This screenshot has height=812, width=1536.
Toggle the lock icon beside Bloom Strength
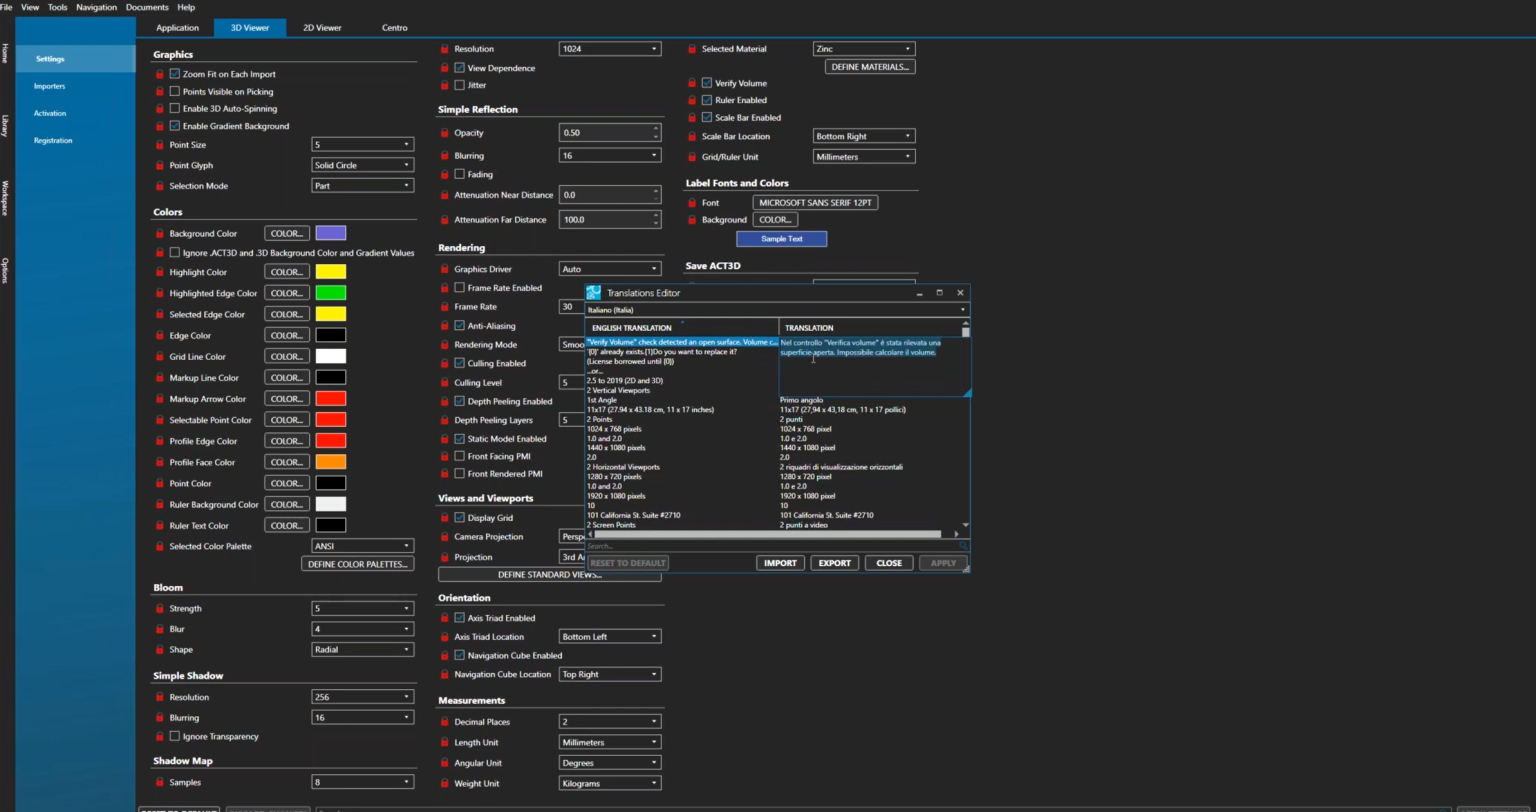(160, 609)
